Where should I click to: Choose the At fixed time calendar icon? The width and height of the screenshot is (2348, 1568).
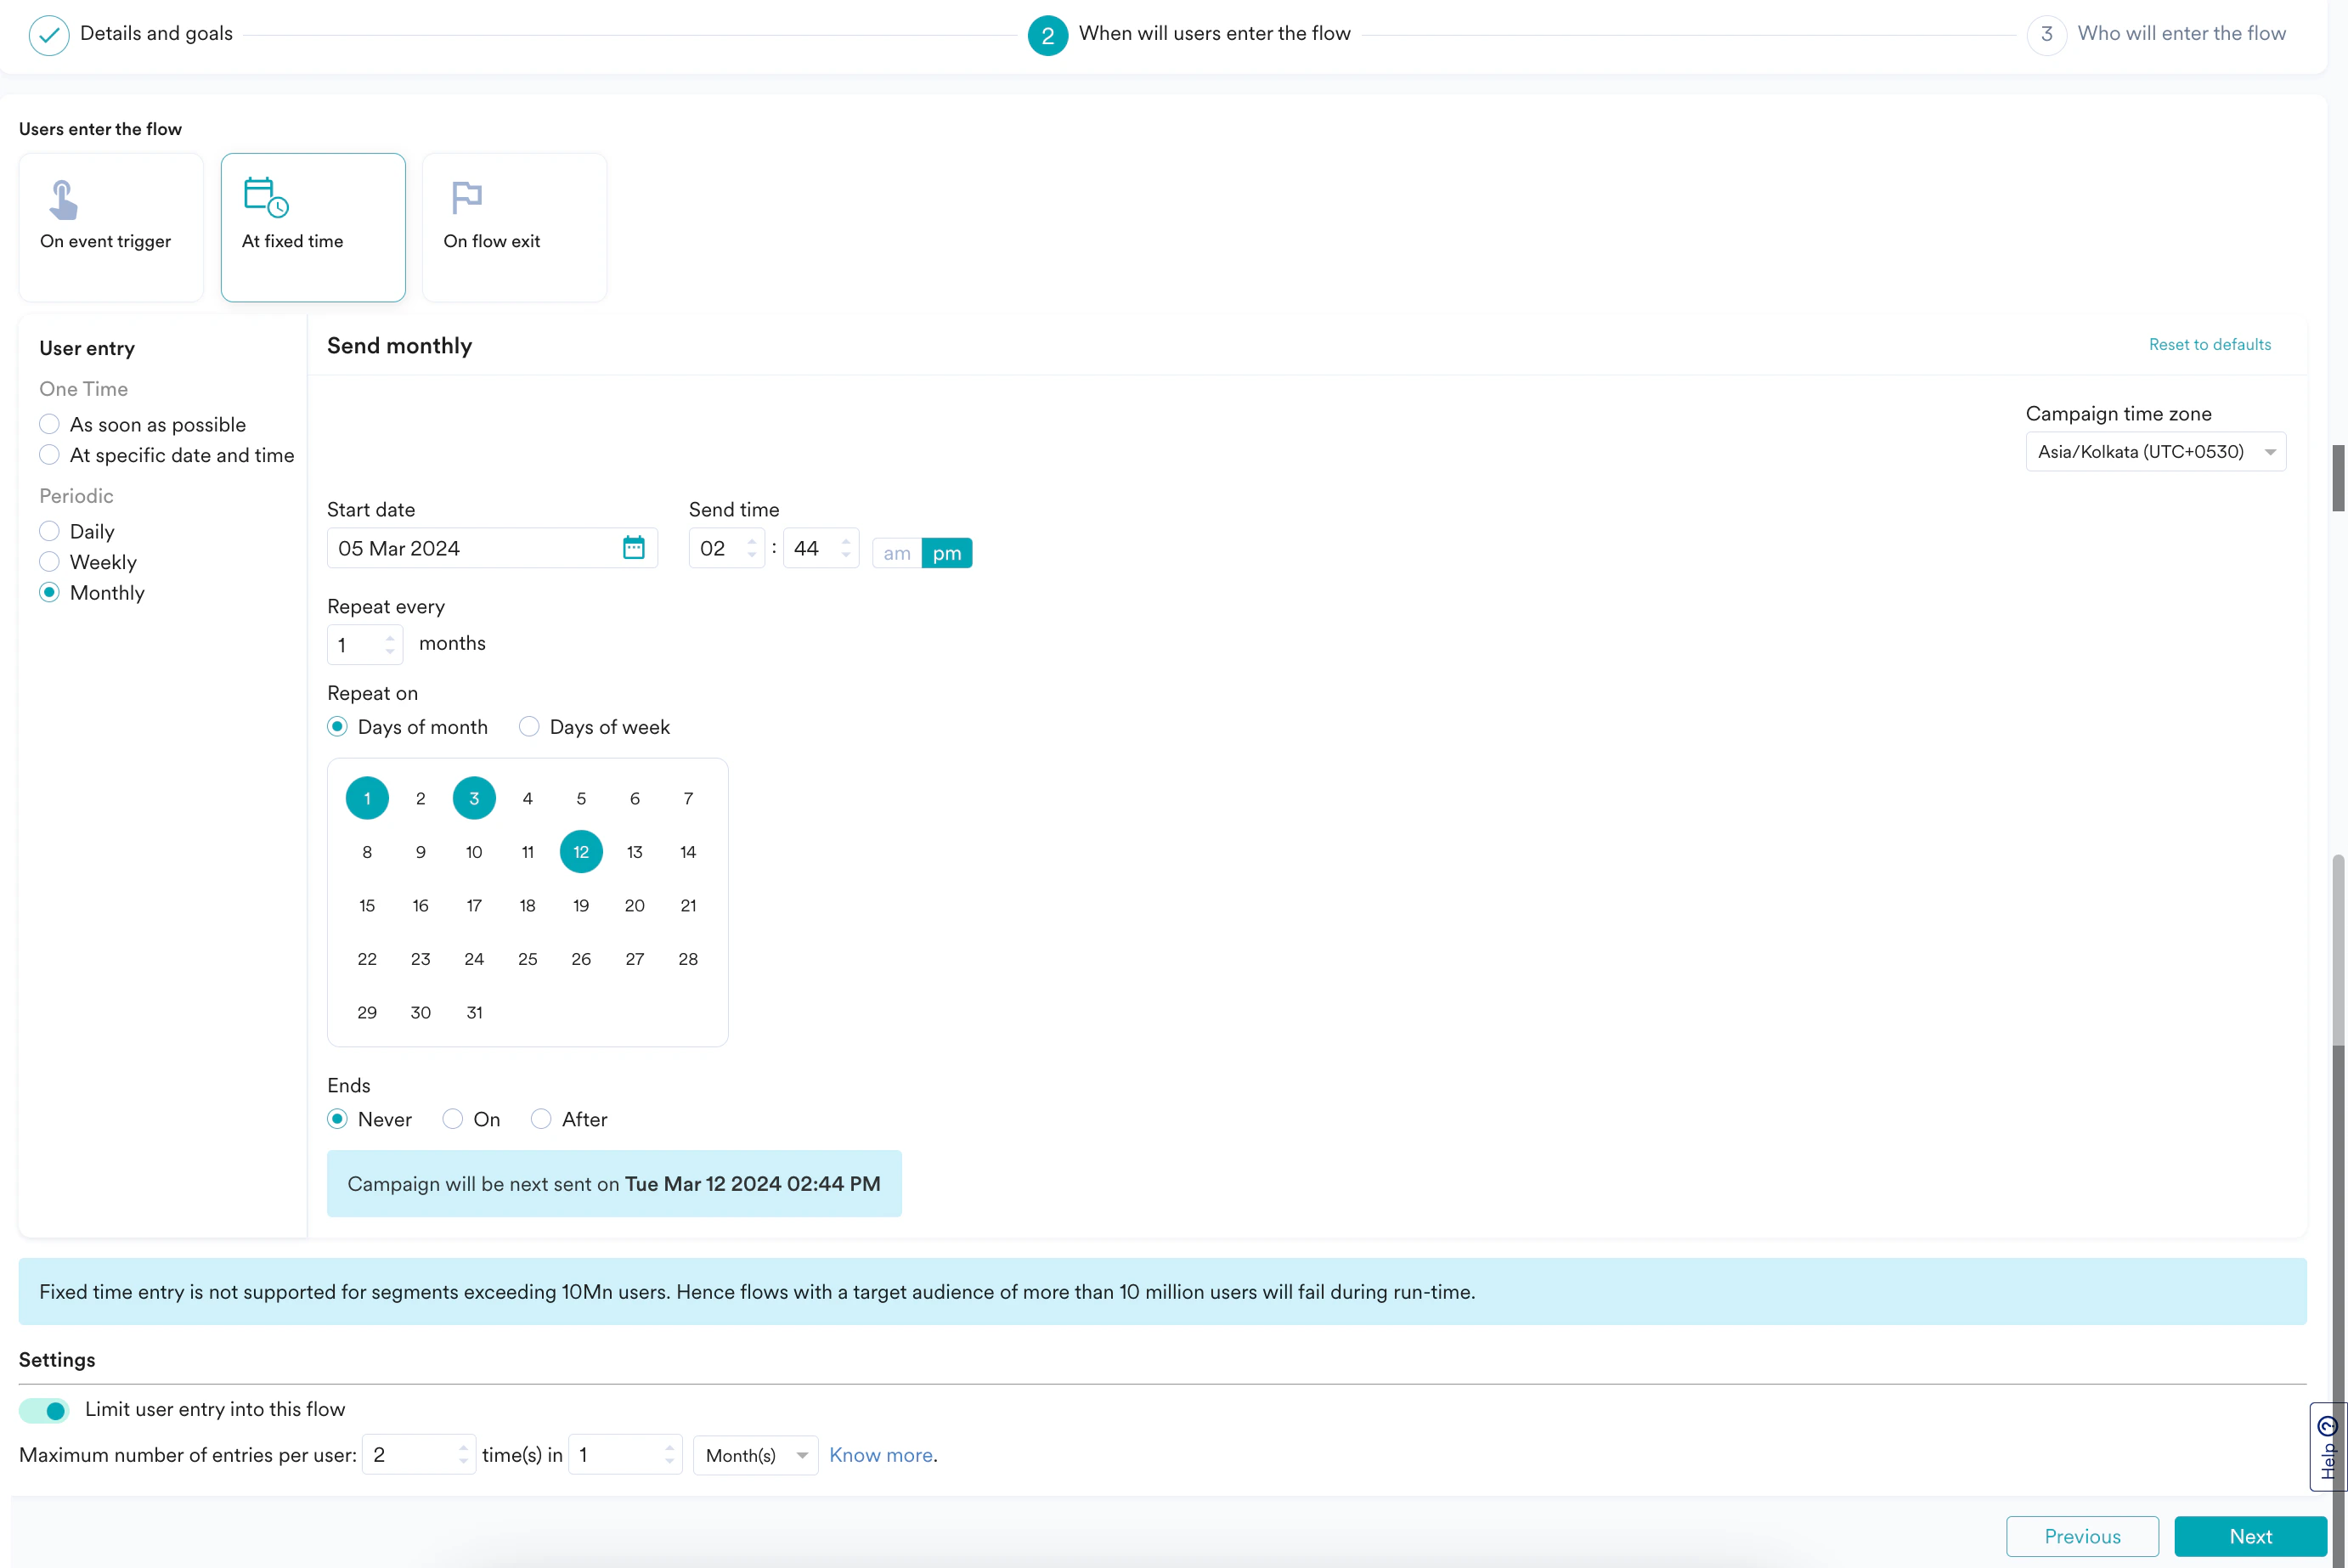266,197
